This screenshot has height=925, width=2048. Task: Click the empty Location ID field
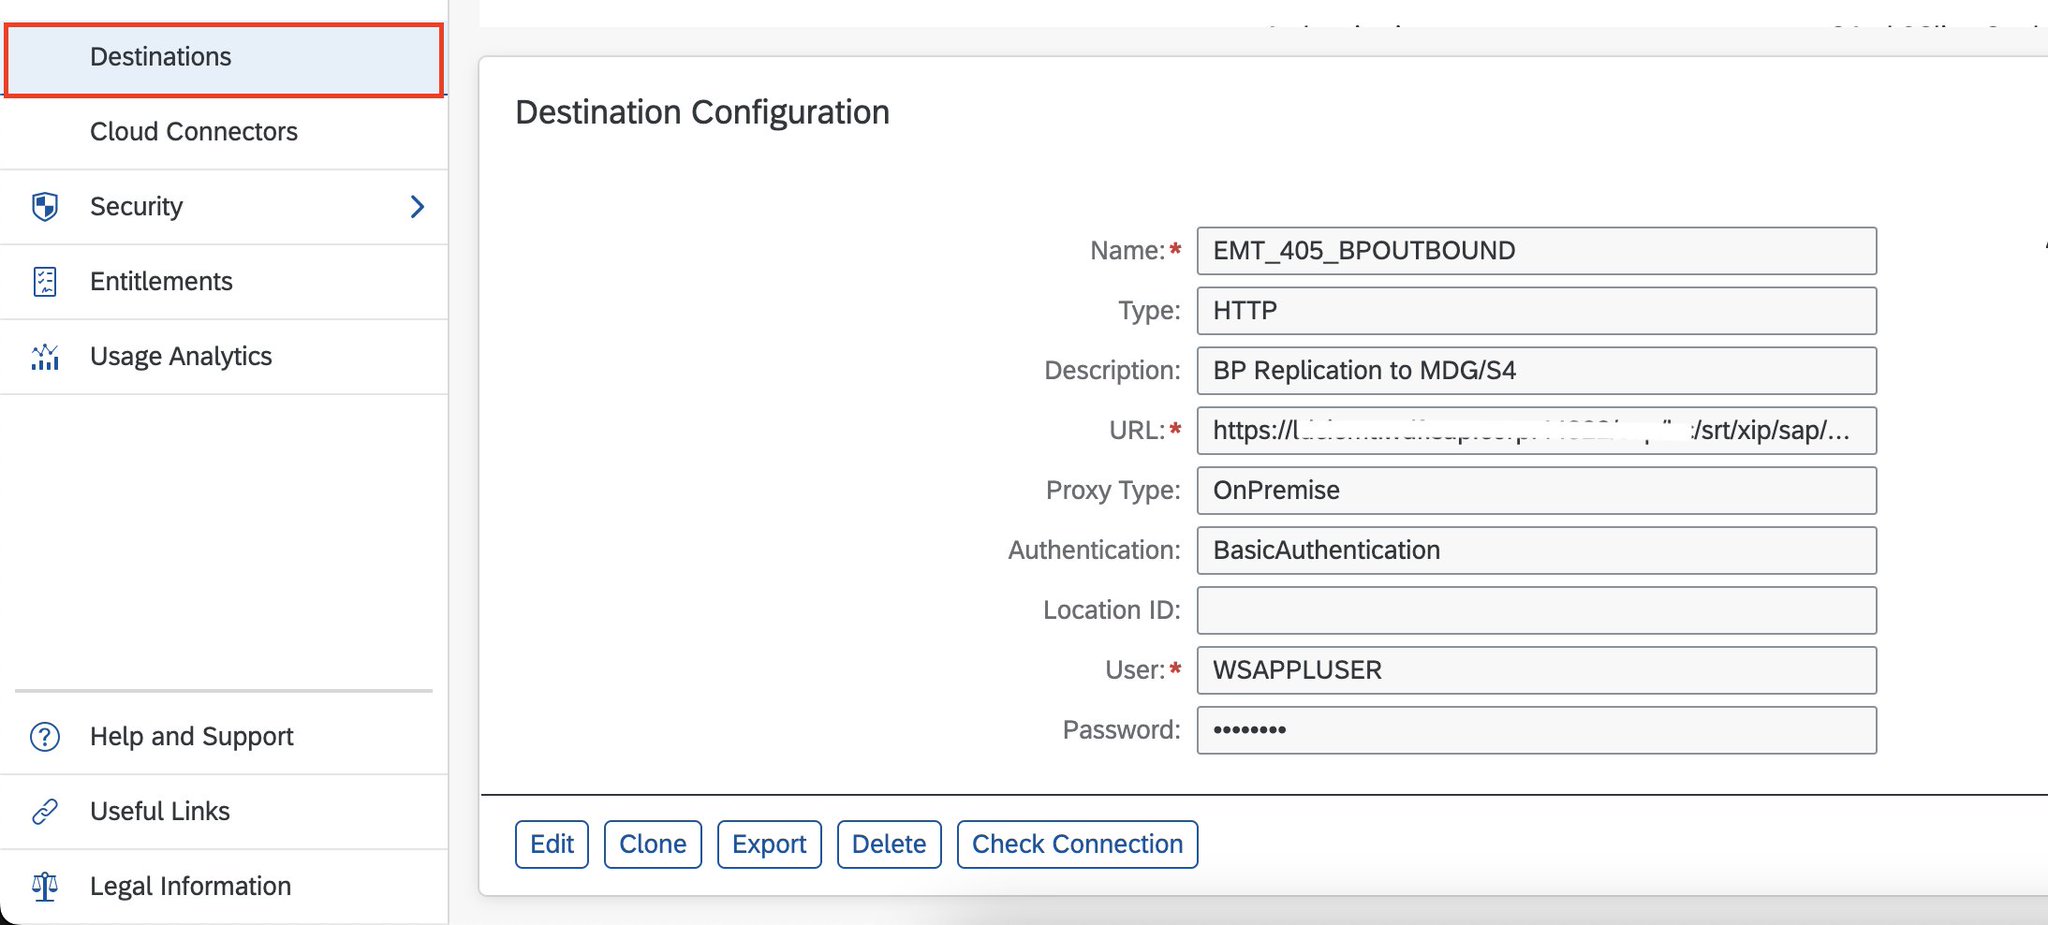pyautogui.click(x=1536, y=610)
